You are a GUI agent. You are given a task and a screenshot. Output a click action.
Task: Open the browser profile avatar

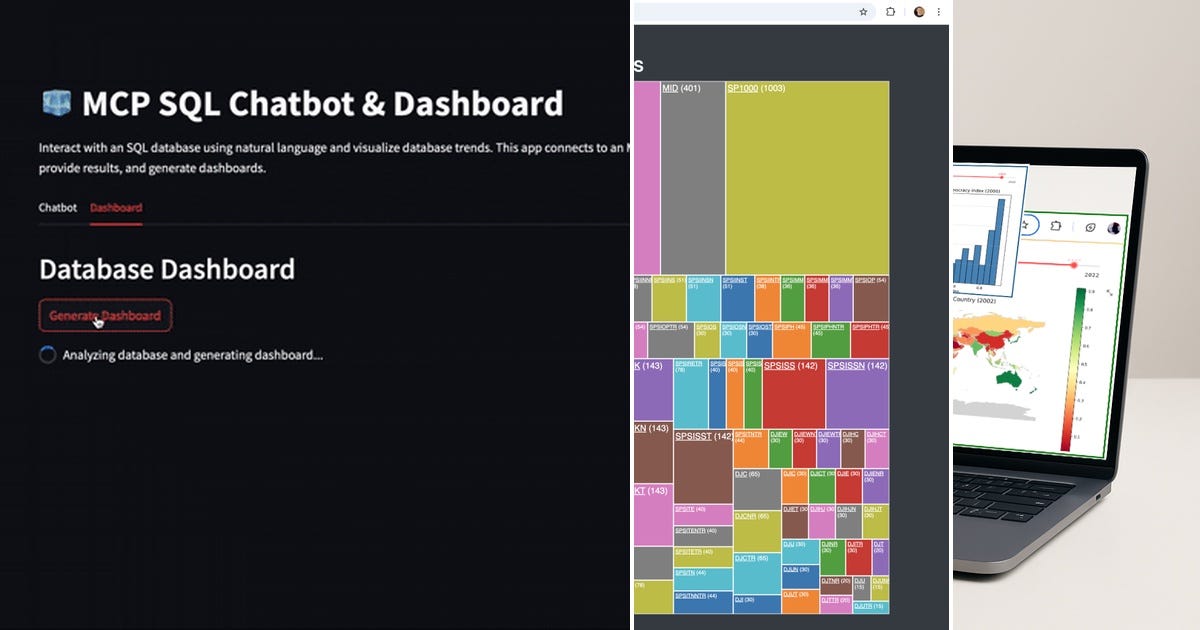[919, 12]
